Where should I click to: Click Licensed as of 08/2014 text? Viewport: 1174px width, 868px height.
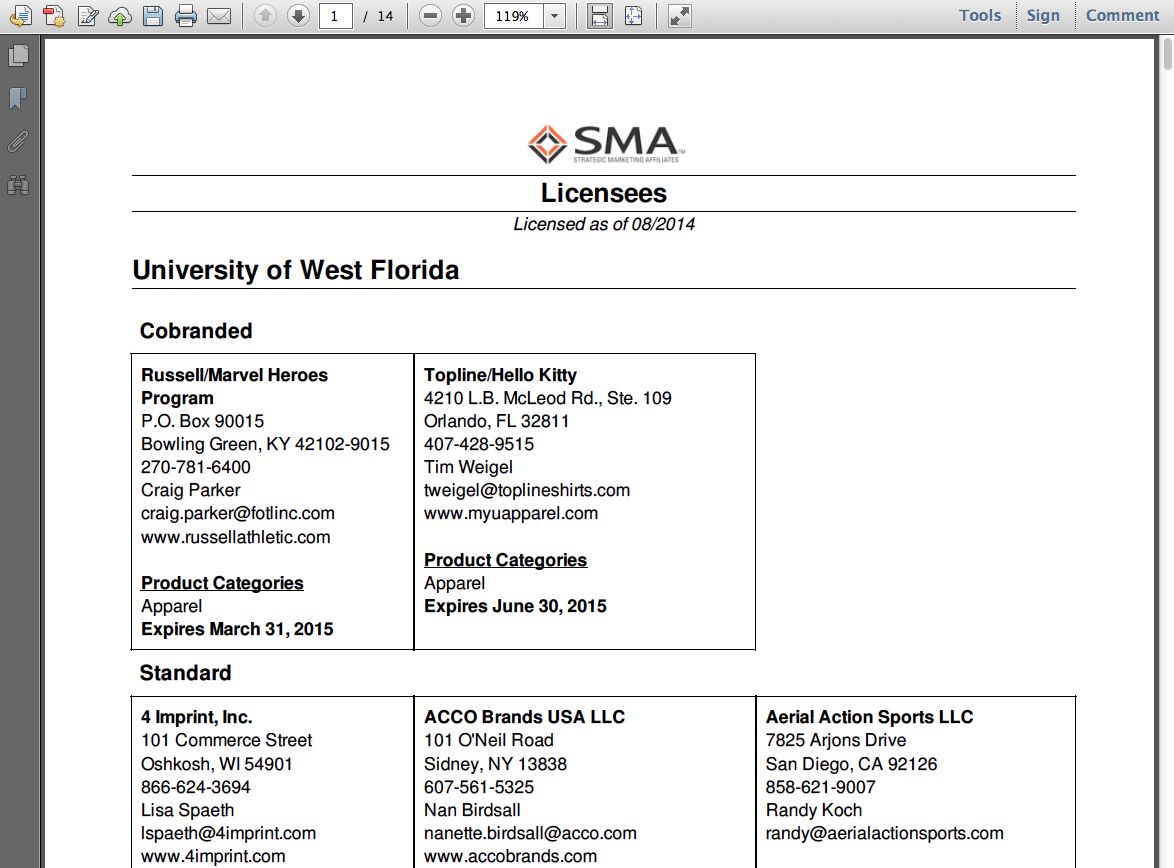(603, 224)
